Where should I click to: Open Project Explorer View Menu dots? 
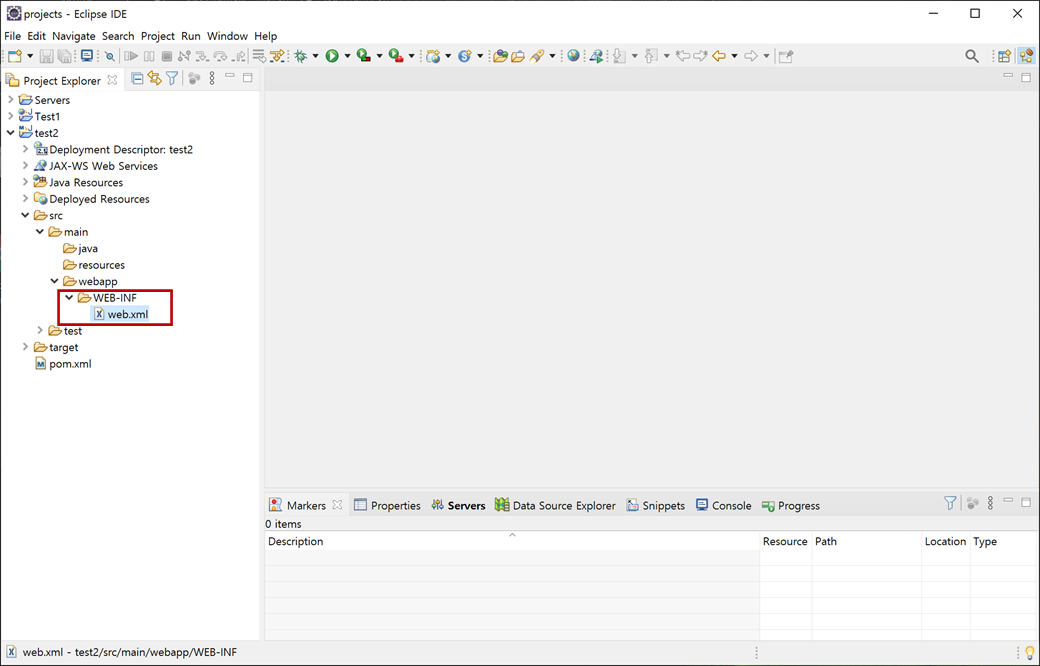coord(212,79)
